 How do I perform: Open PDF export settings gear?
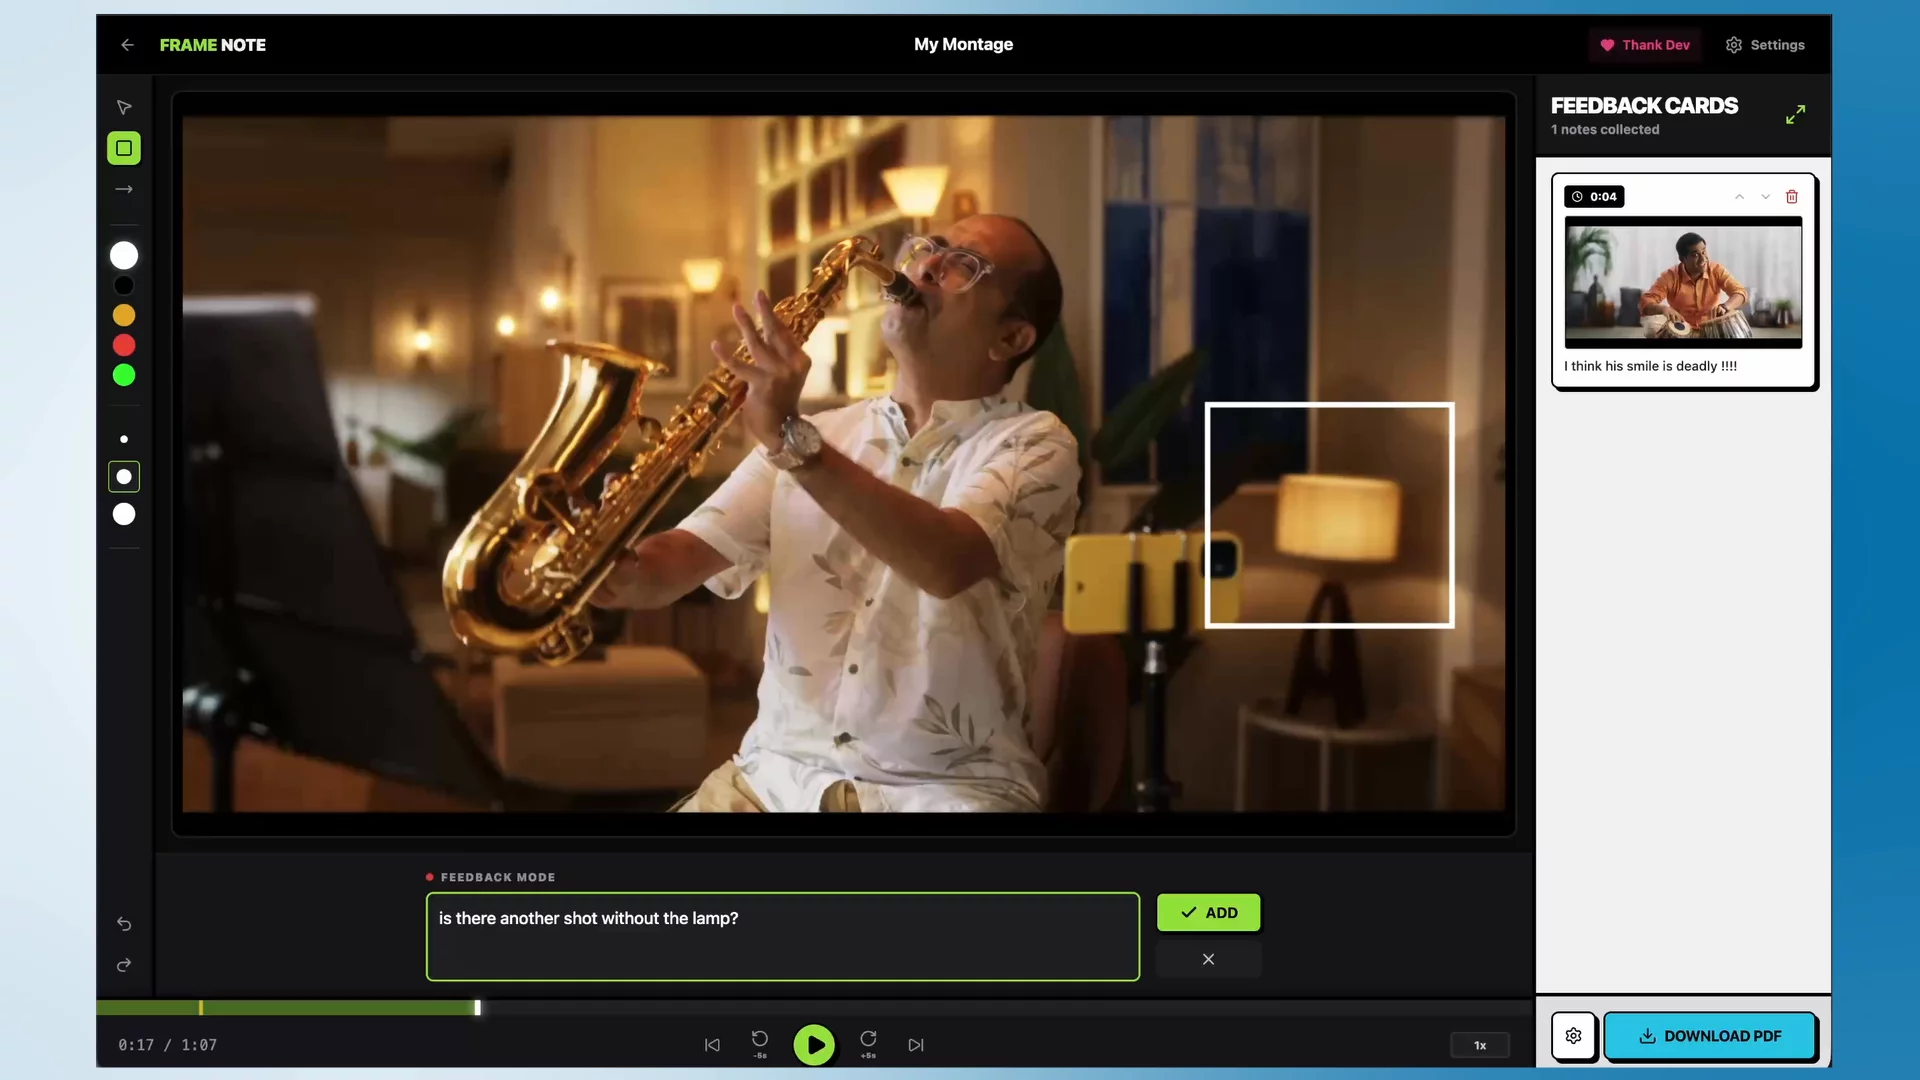coord(1574,1036)
